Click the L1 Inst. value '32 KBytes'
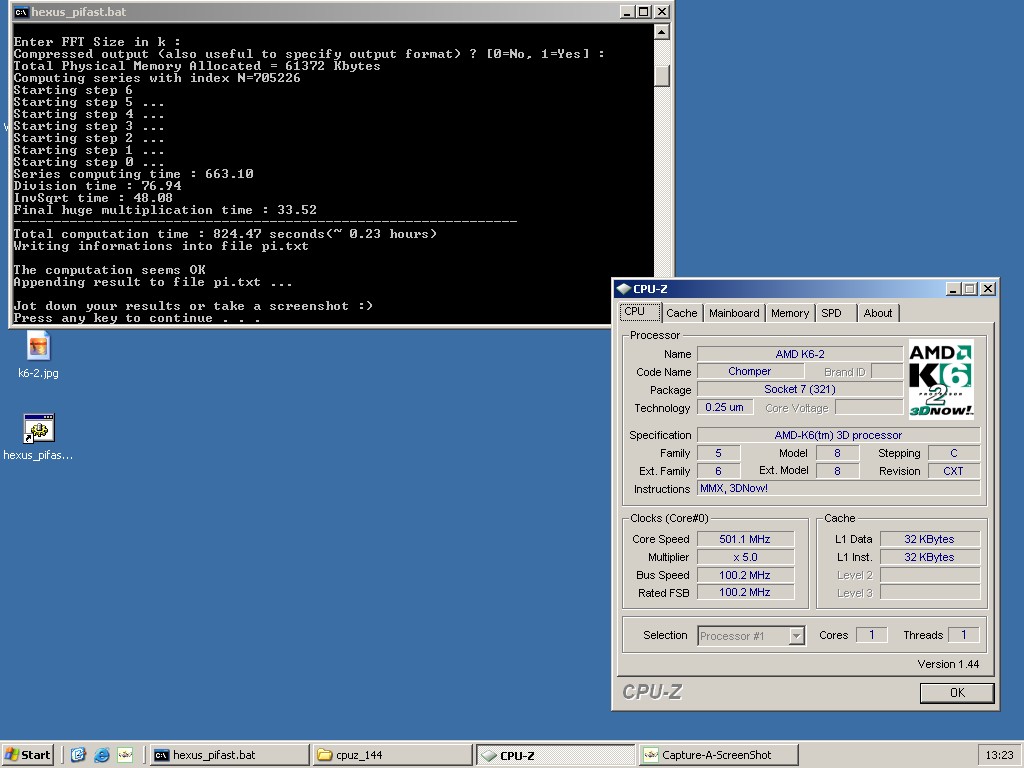 (930, 557)
